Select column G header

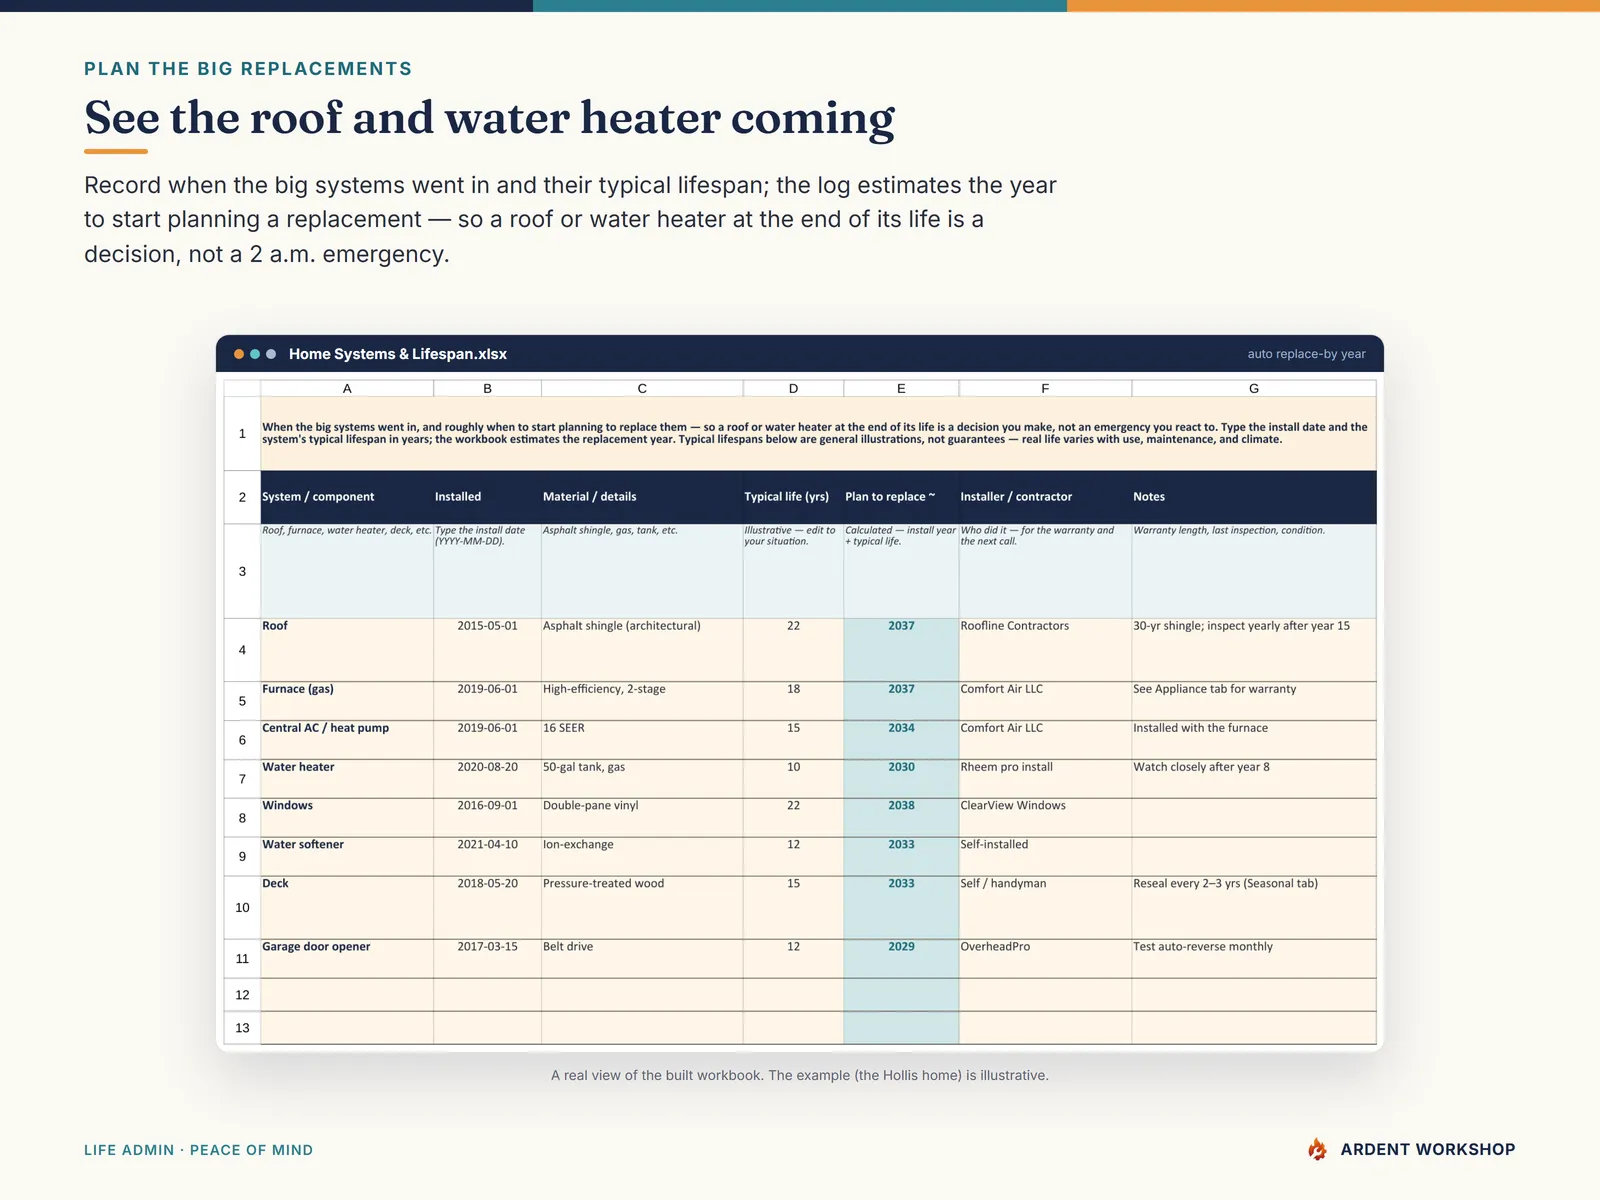coord(1254,388)
